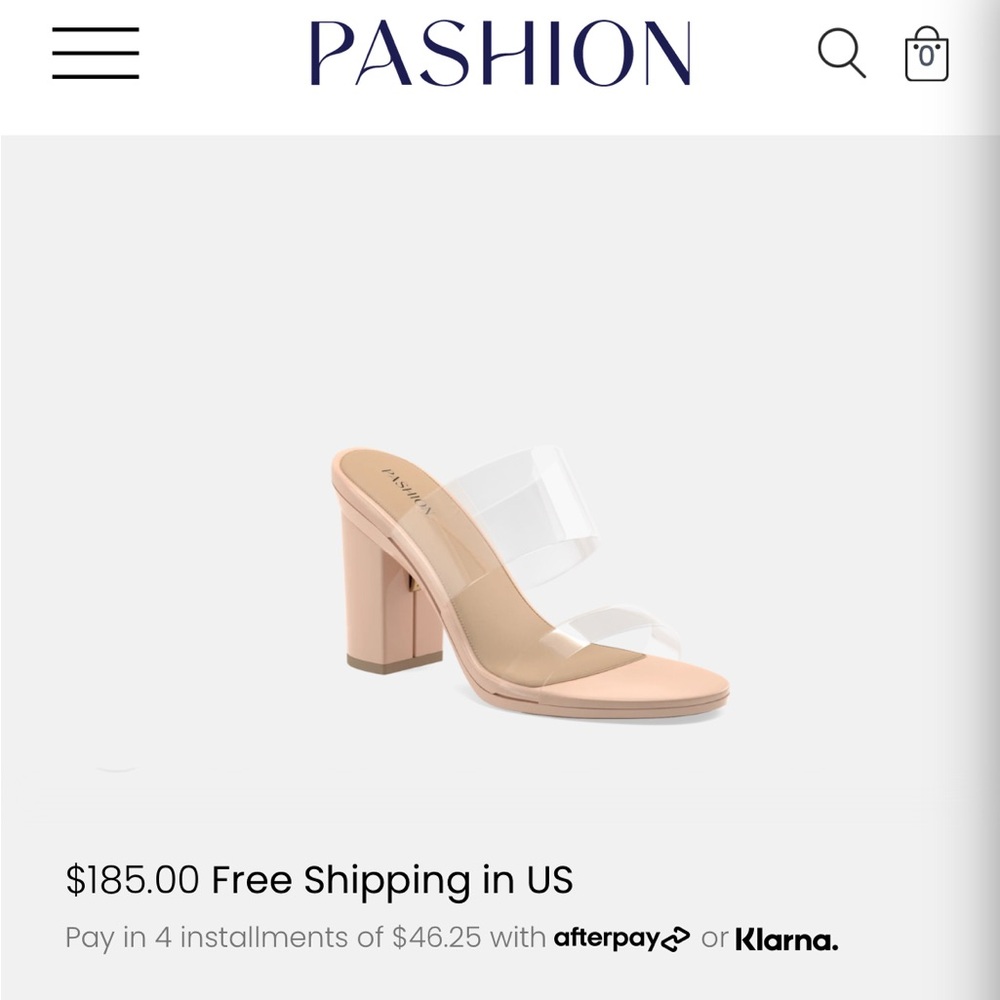The height and width of the screenshot is (1000, 1000).
Task: Click the Free Shipping in US text
Action: pos(390,881)
